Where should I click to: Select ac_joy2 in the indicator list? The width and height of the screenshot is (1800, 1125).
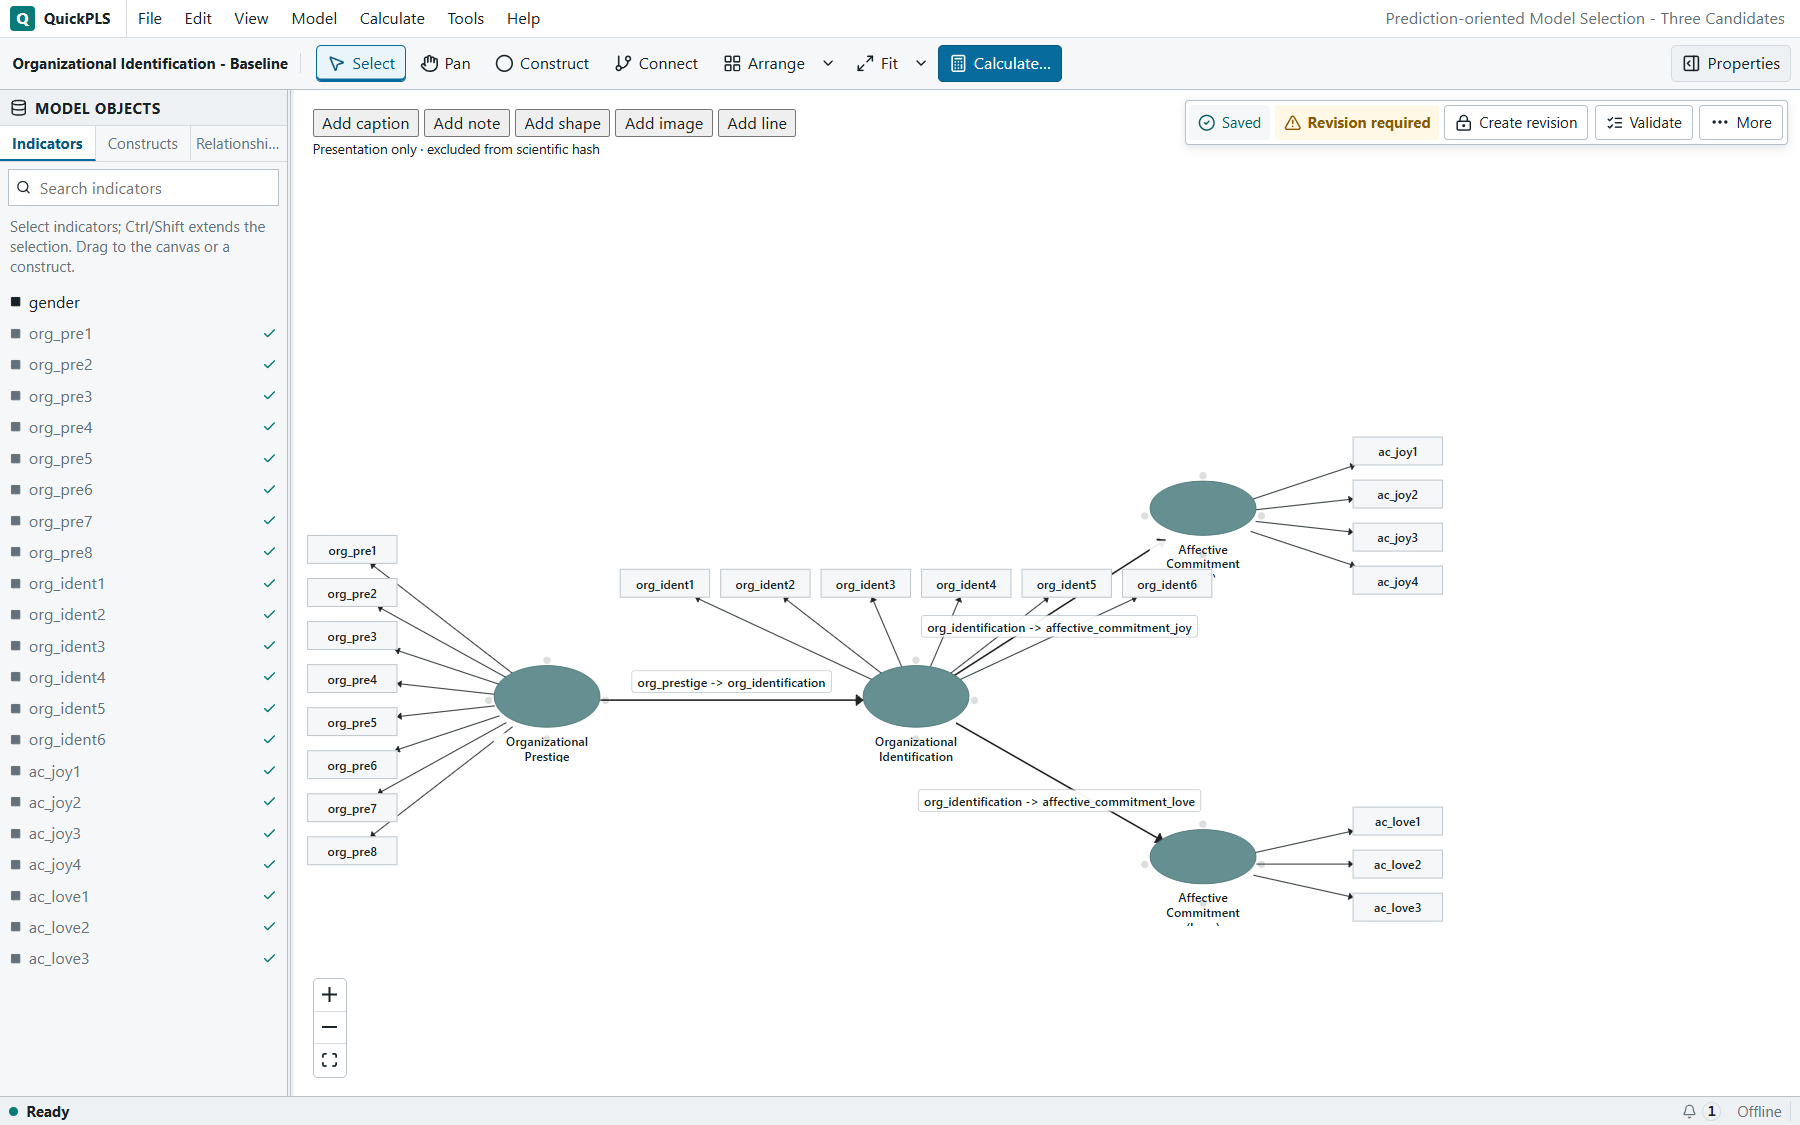tap(144, 803)
